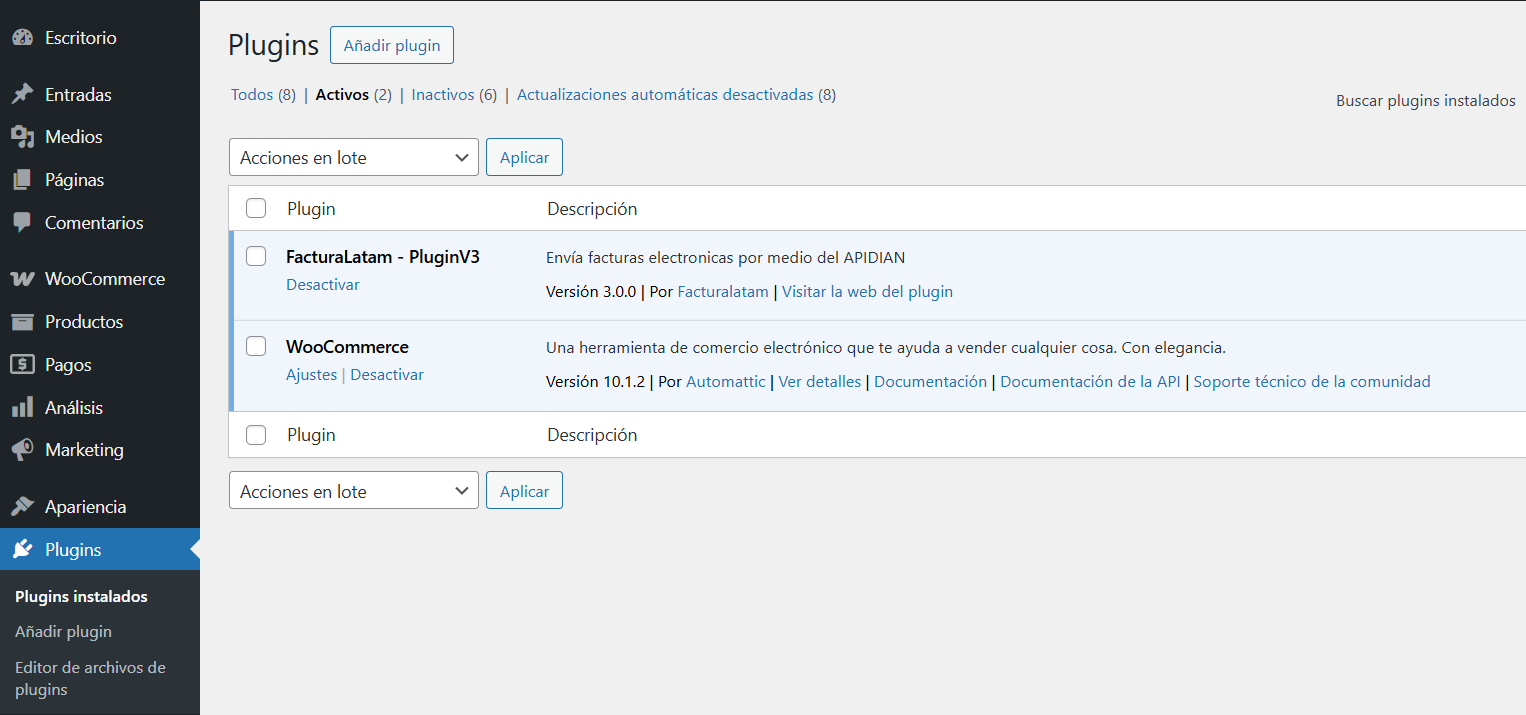
Task: Click the Entradas pushpin icon
Action: [x=22, y=95]
